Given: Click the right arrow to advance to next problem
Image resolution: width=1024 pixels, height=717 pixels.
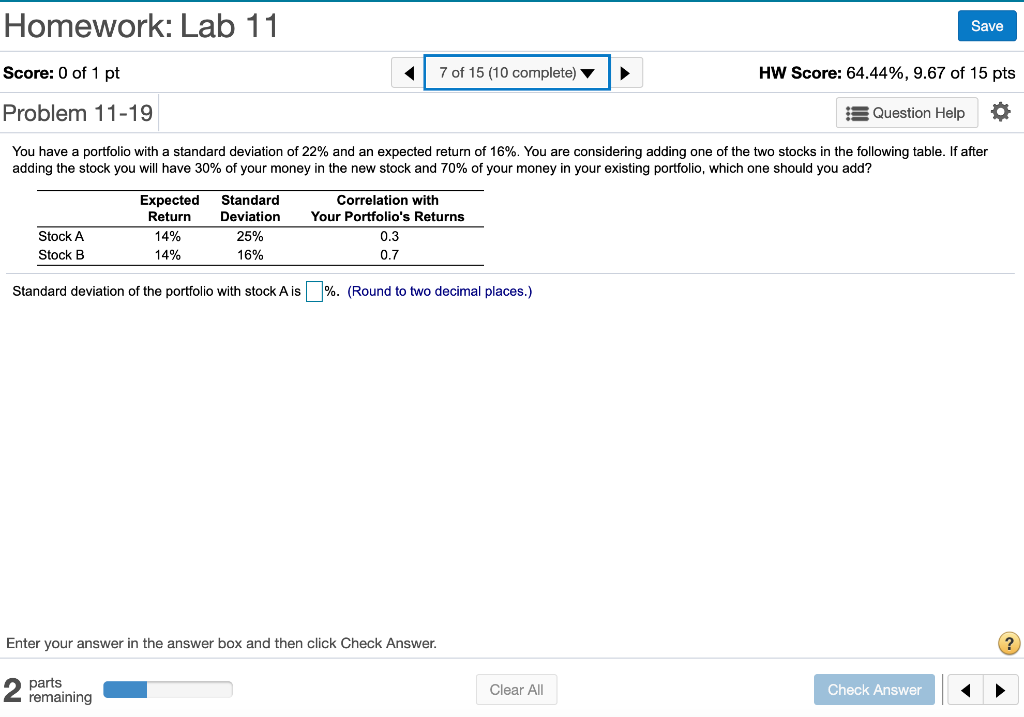Looking at the screenshot, I should click(625, 72).
